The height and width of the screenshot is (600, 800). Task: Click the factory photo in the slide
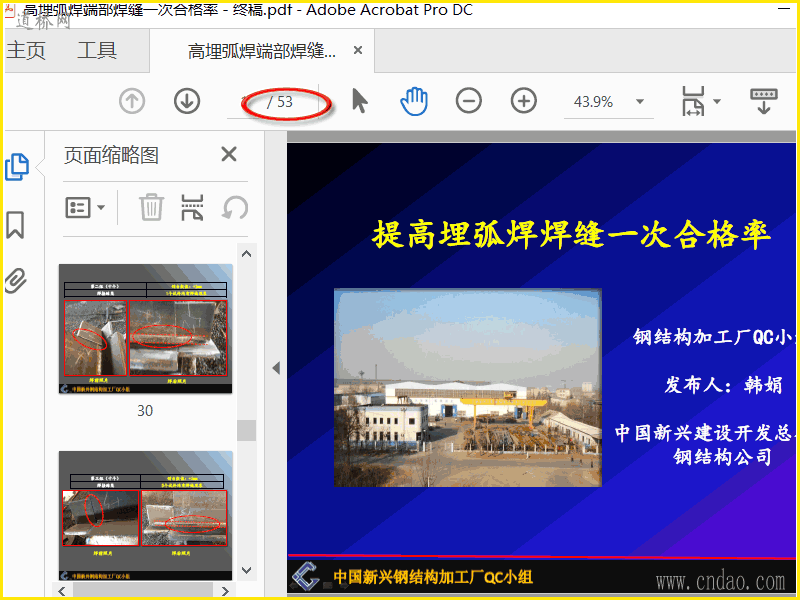468,388
